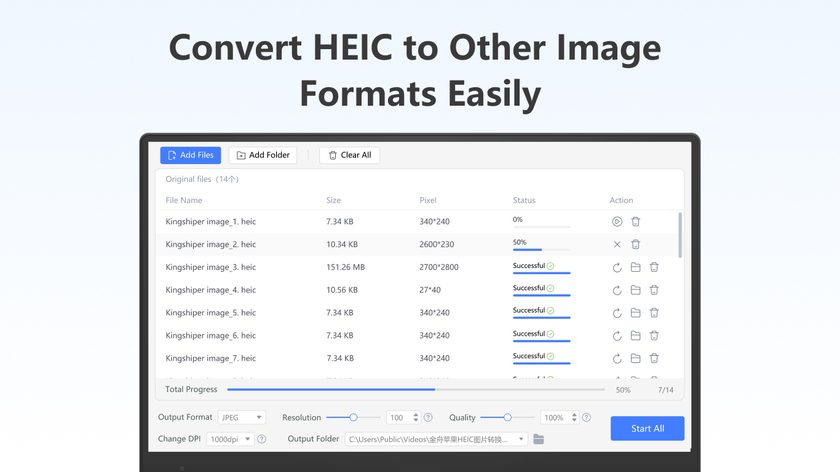Open output folder for Kingshiper image_4
Viewport: 840px width, 472px height.
click(x=635, y=290)
